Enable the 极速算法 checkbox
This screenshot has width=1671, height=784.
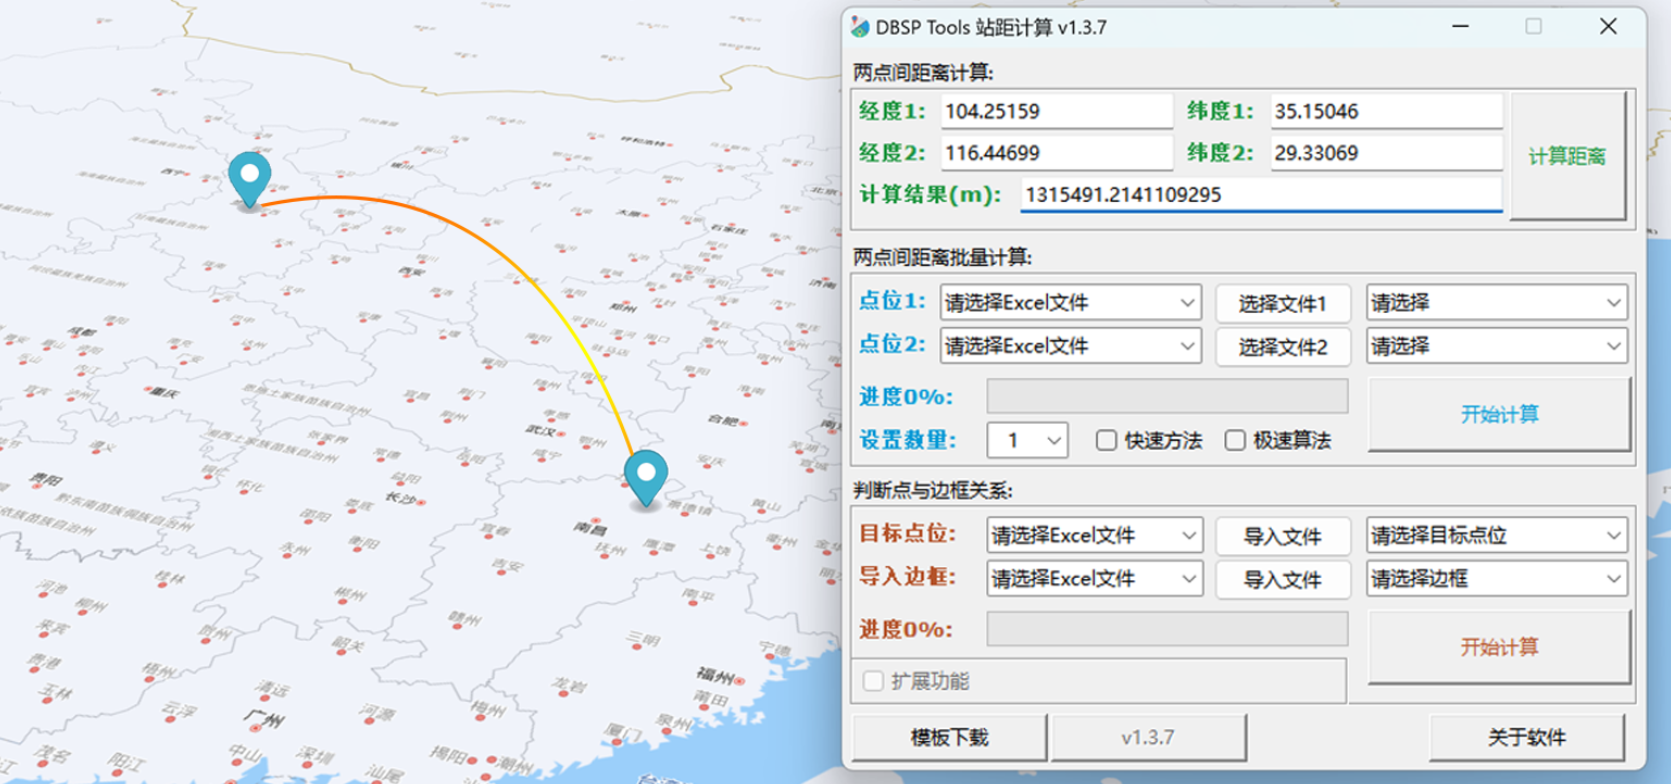[1235, 440]
